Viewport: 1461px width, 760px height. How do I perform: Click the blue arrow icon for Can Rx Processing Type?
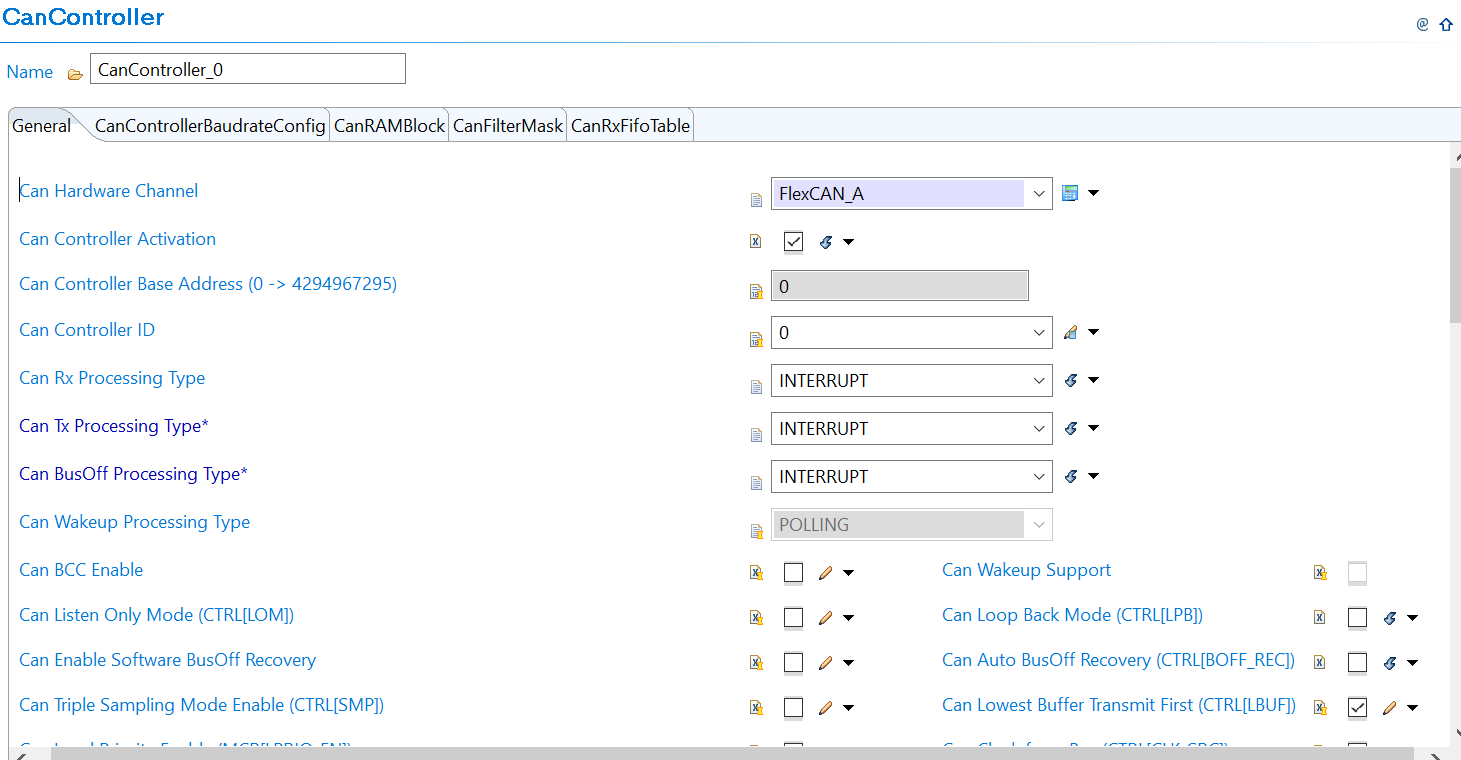tap(1070, 380)
